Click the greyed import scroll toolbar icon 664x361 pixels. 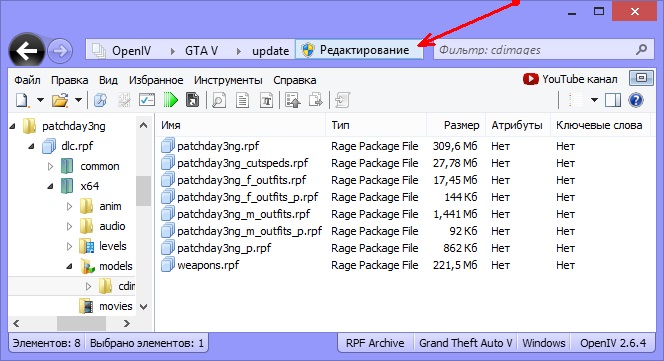point(342,100)
